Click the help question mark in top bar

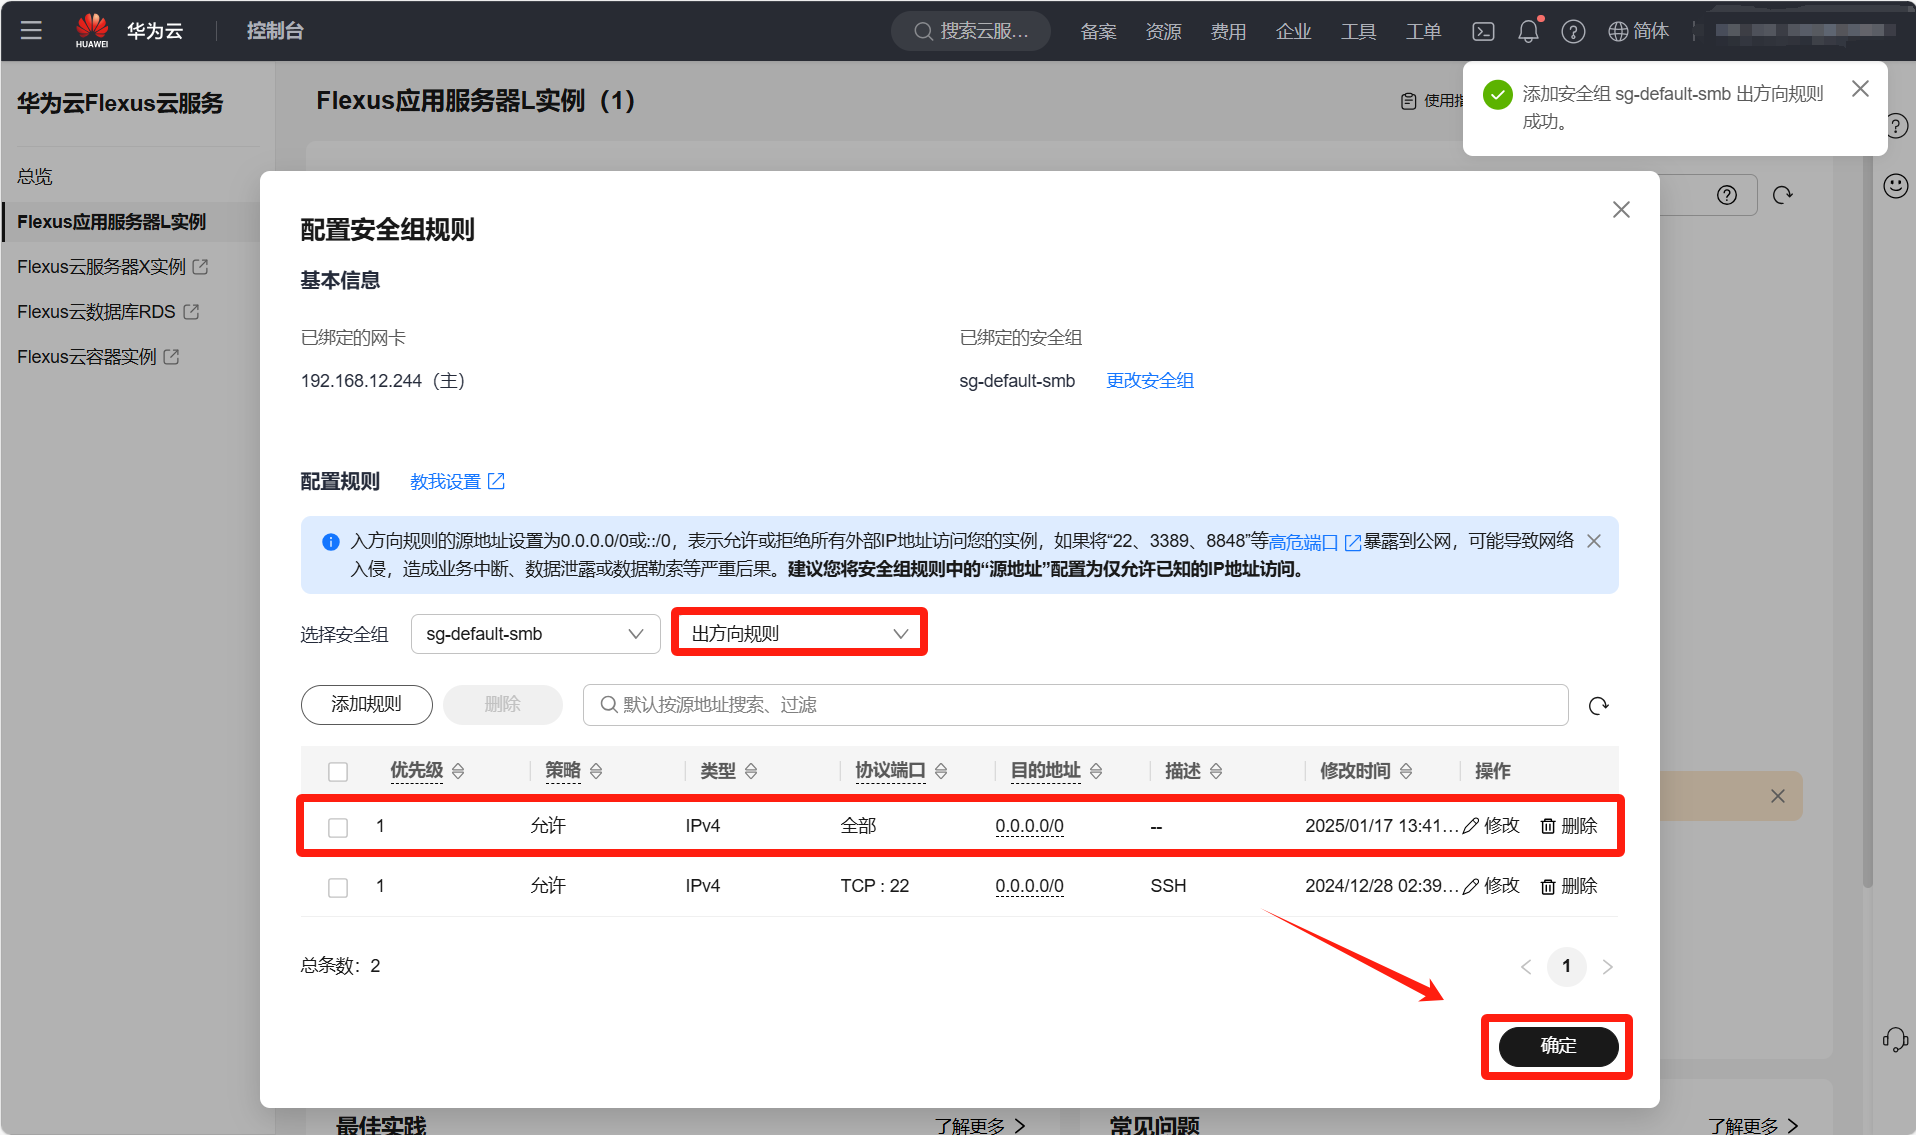point(1573,31)
